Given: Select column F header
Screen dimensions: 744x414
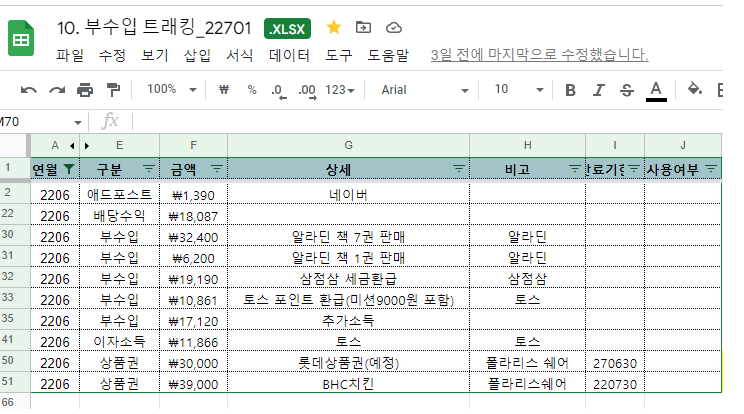Looking at the screenshot, I should click(193, 146).
